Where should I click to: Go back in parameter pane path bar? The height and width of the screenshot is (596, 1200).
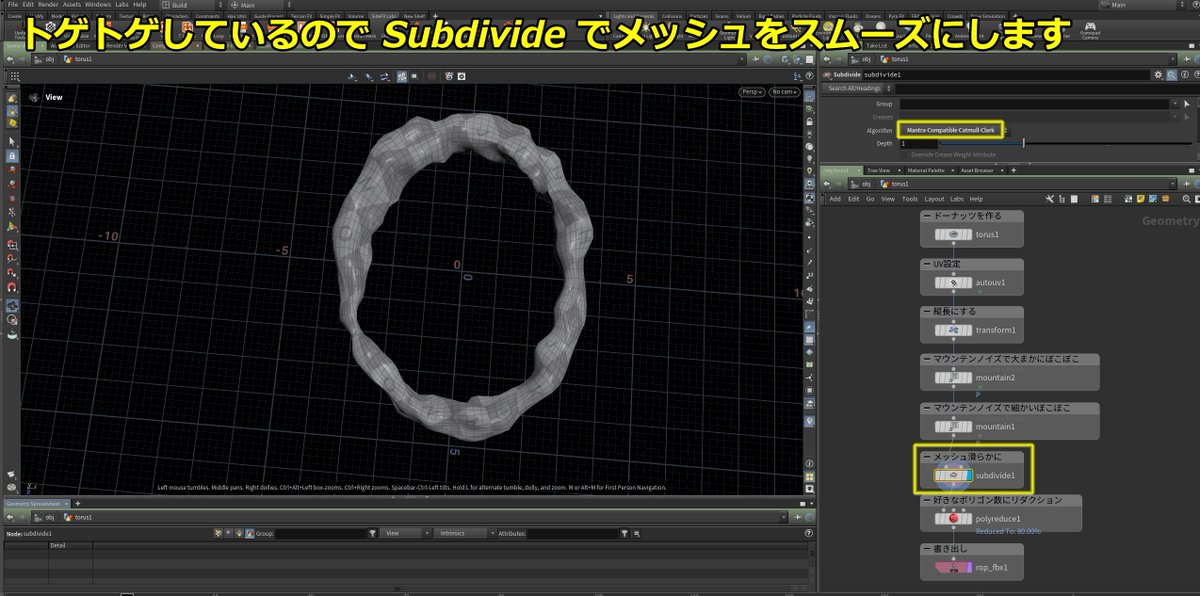tap(827, 59)
